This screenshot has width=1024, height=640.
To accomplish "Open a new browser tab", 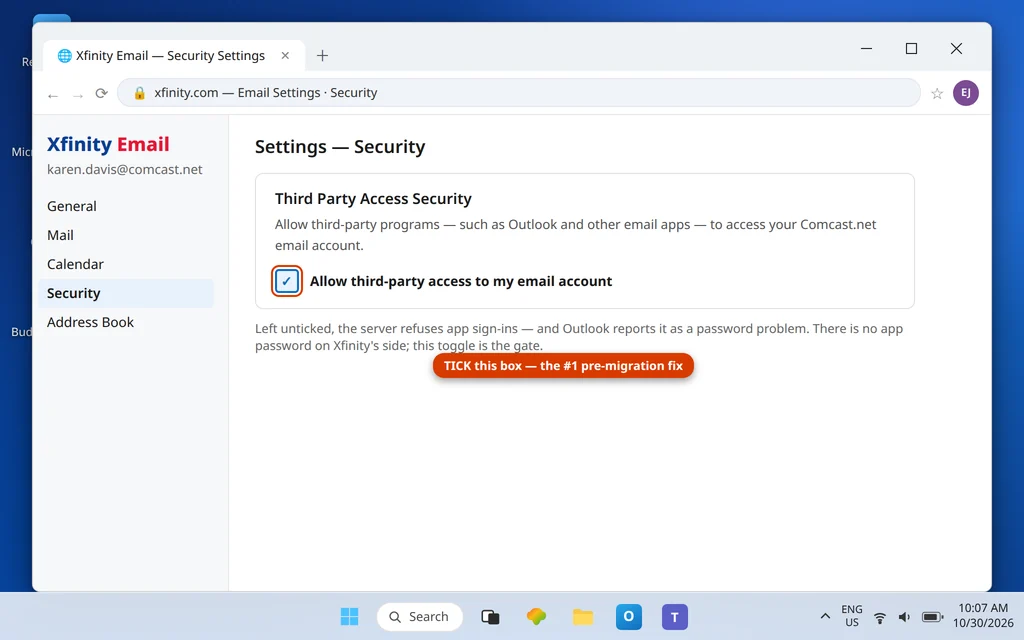I will click(322, 56).
